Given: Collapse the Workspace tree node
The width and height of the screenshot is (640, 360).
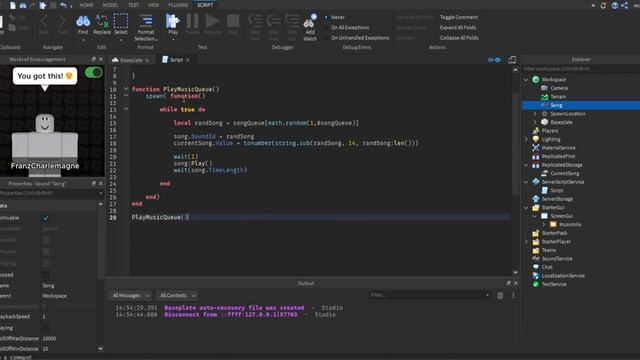Looking at the screenshot, I should [x=526, y=80].
